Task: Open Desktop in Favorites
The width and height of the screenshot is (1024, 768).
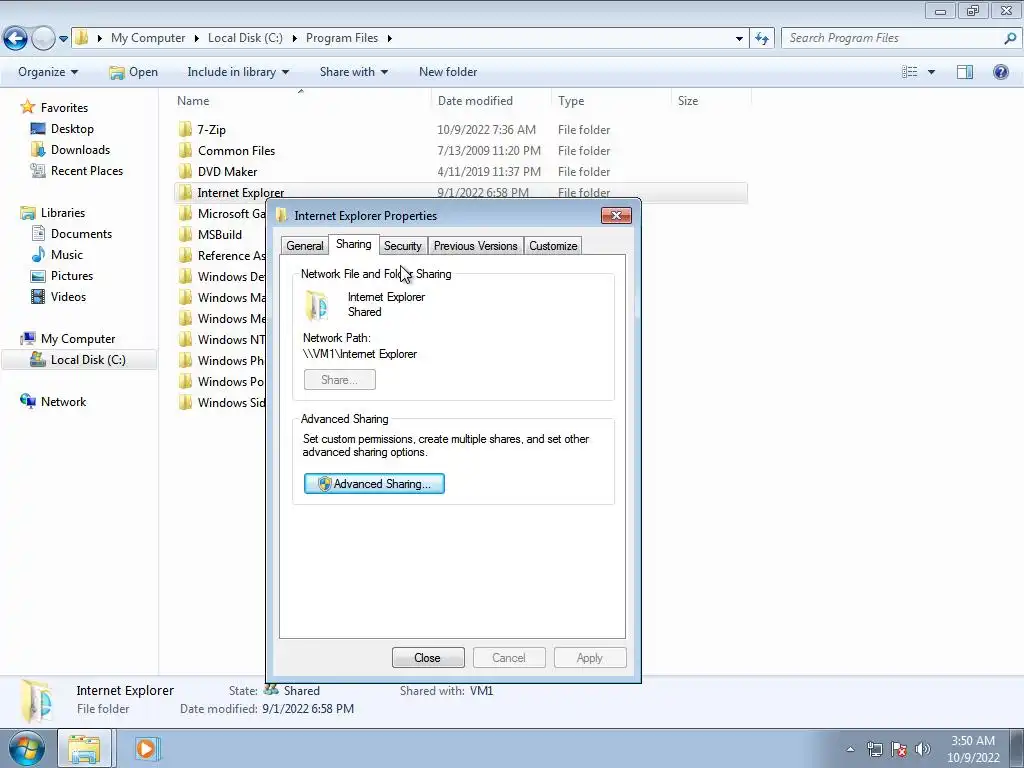Action: [62, 129]
